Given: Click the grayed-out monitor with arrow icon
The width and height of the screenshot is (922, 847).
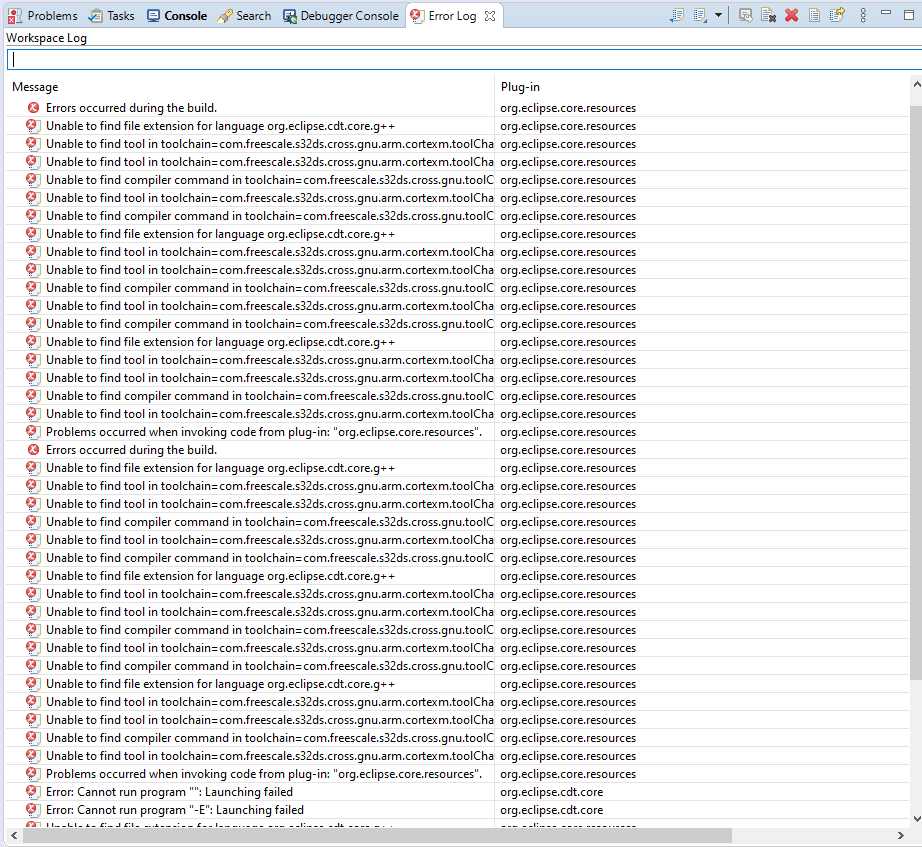Looking at the screenshot, I should (x=745, y=15).
